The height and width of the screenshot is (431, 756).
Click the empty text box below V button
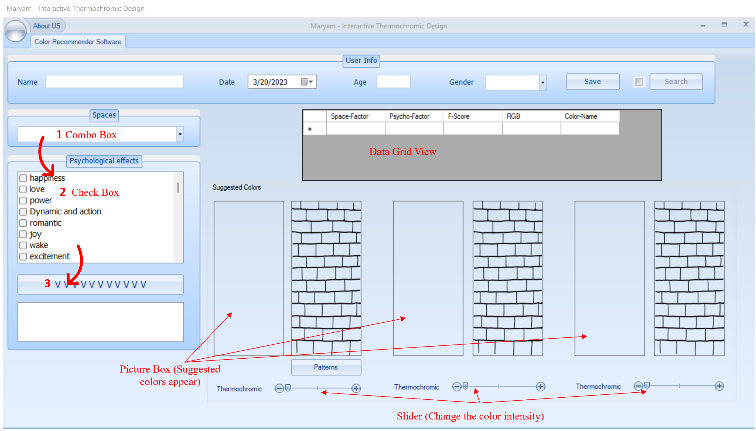click(x=100, y=322)
